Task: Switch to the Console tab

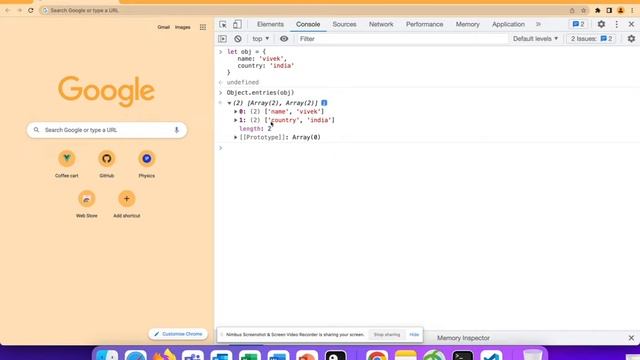Action: pyautogui.click(x=308, y=24)
